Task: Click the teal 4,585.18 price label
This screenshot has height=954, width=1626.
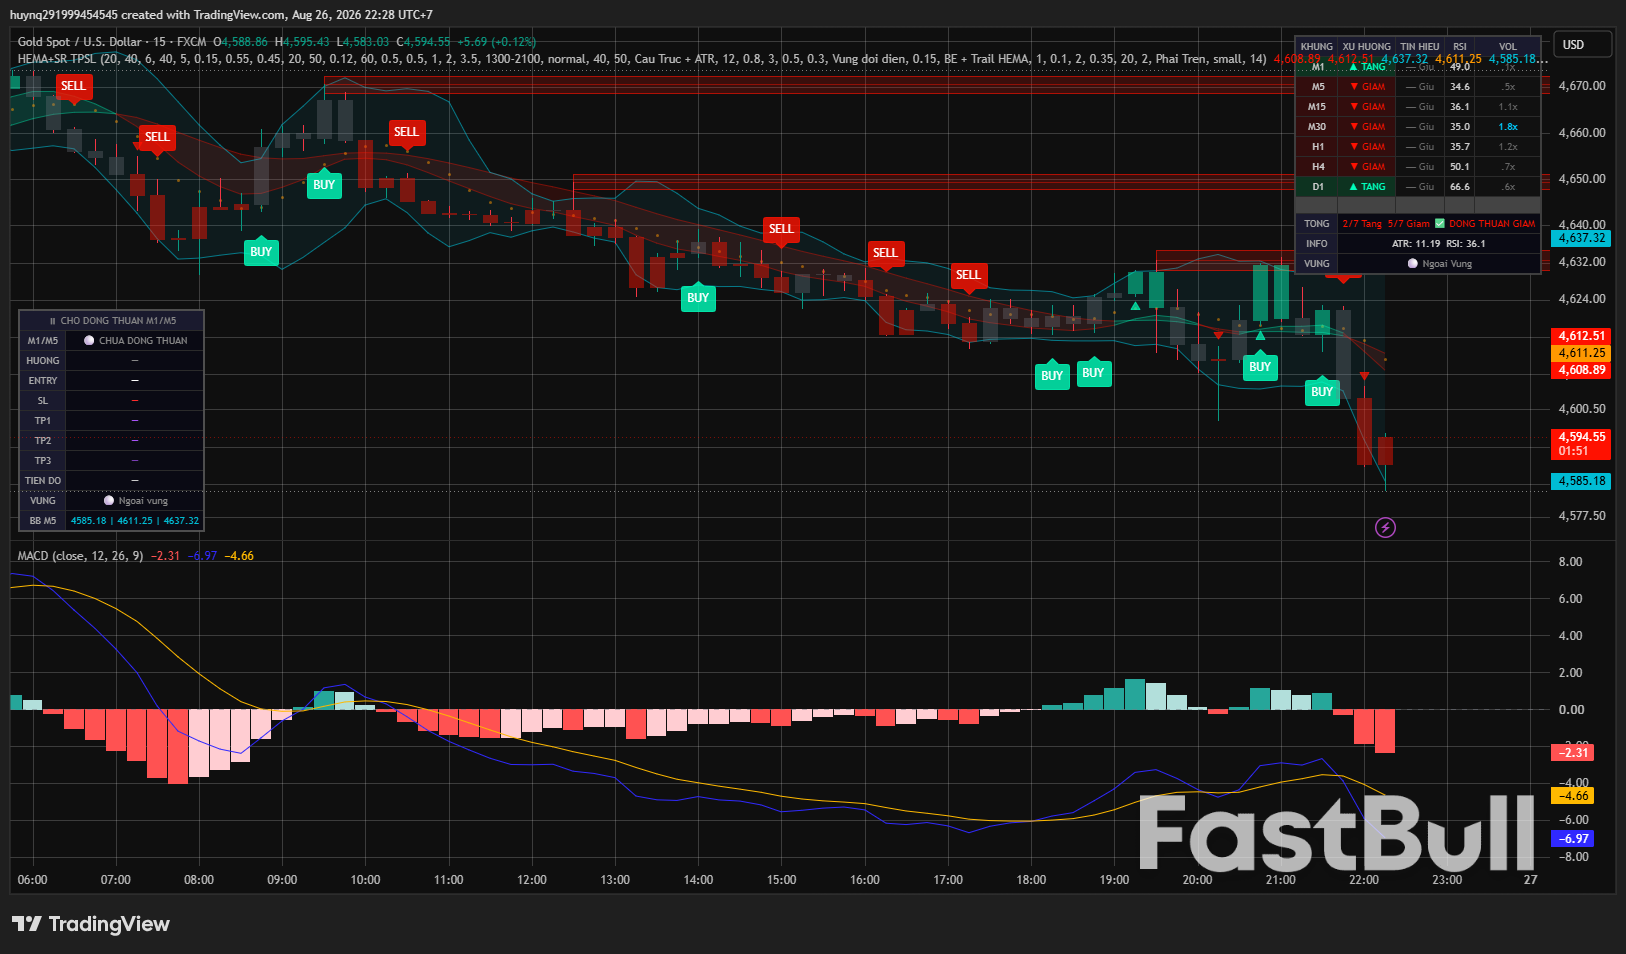Action: pos(1581,481)
